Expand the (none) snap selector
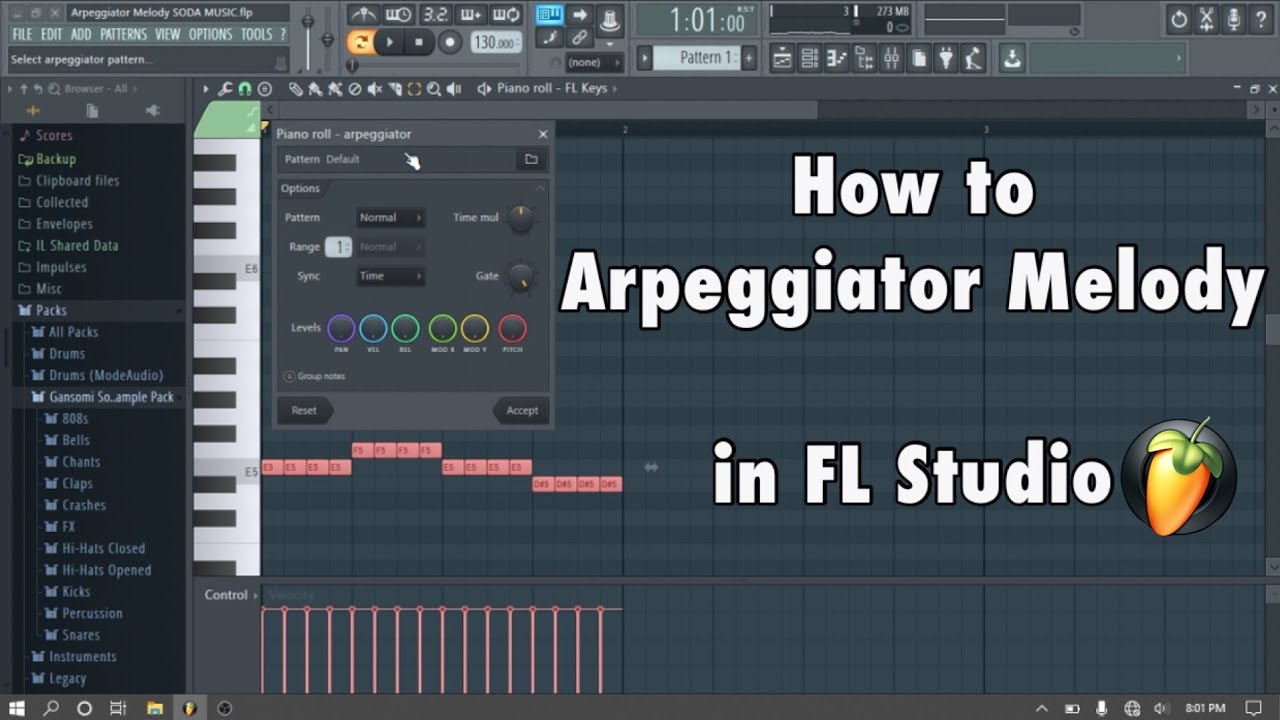Screen dimensions: 1280x720 click(x=595, y=62)
